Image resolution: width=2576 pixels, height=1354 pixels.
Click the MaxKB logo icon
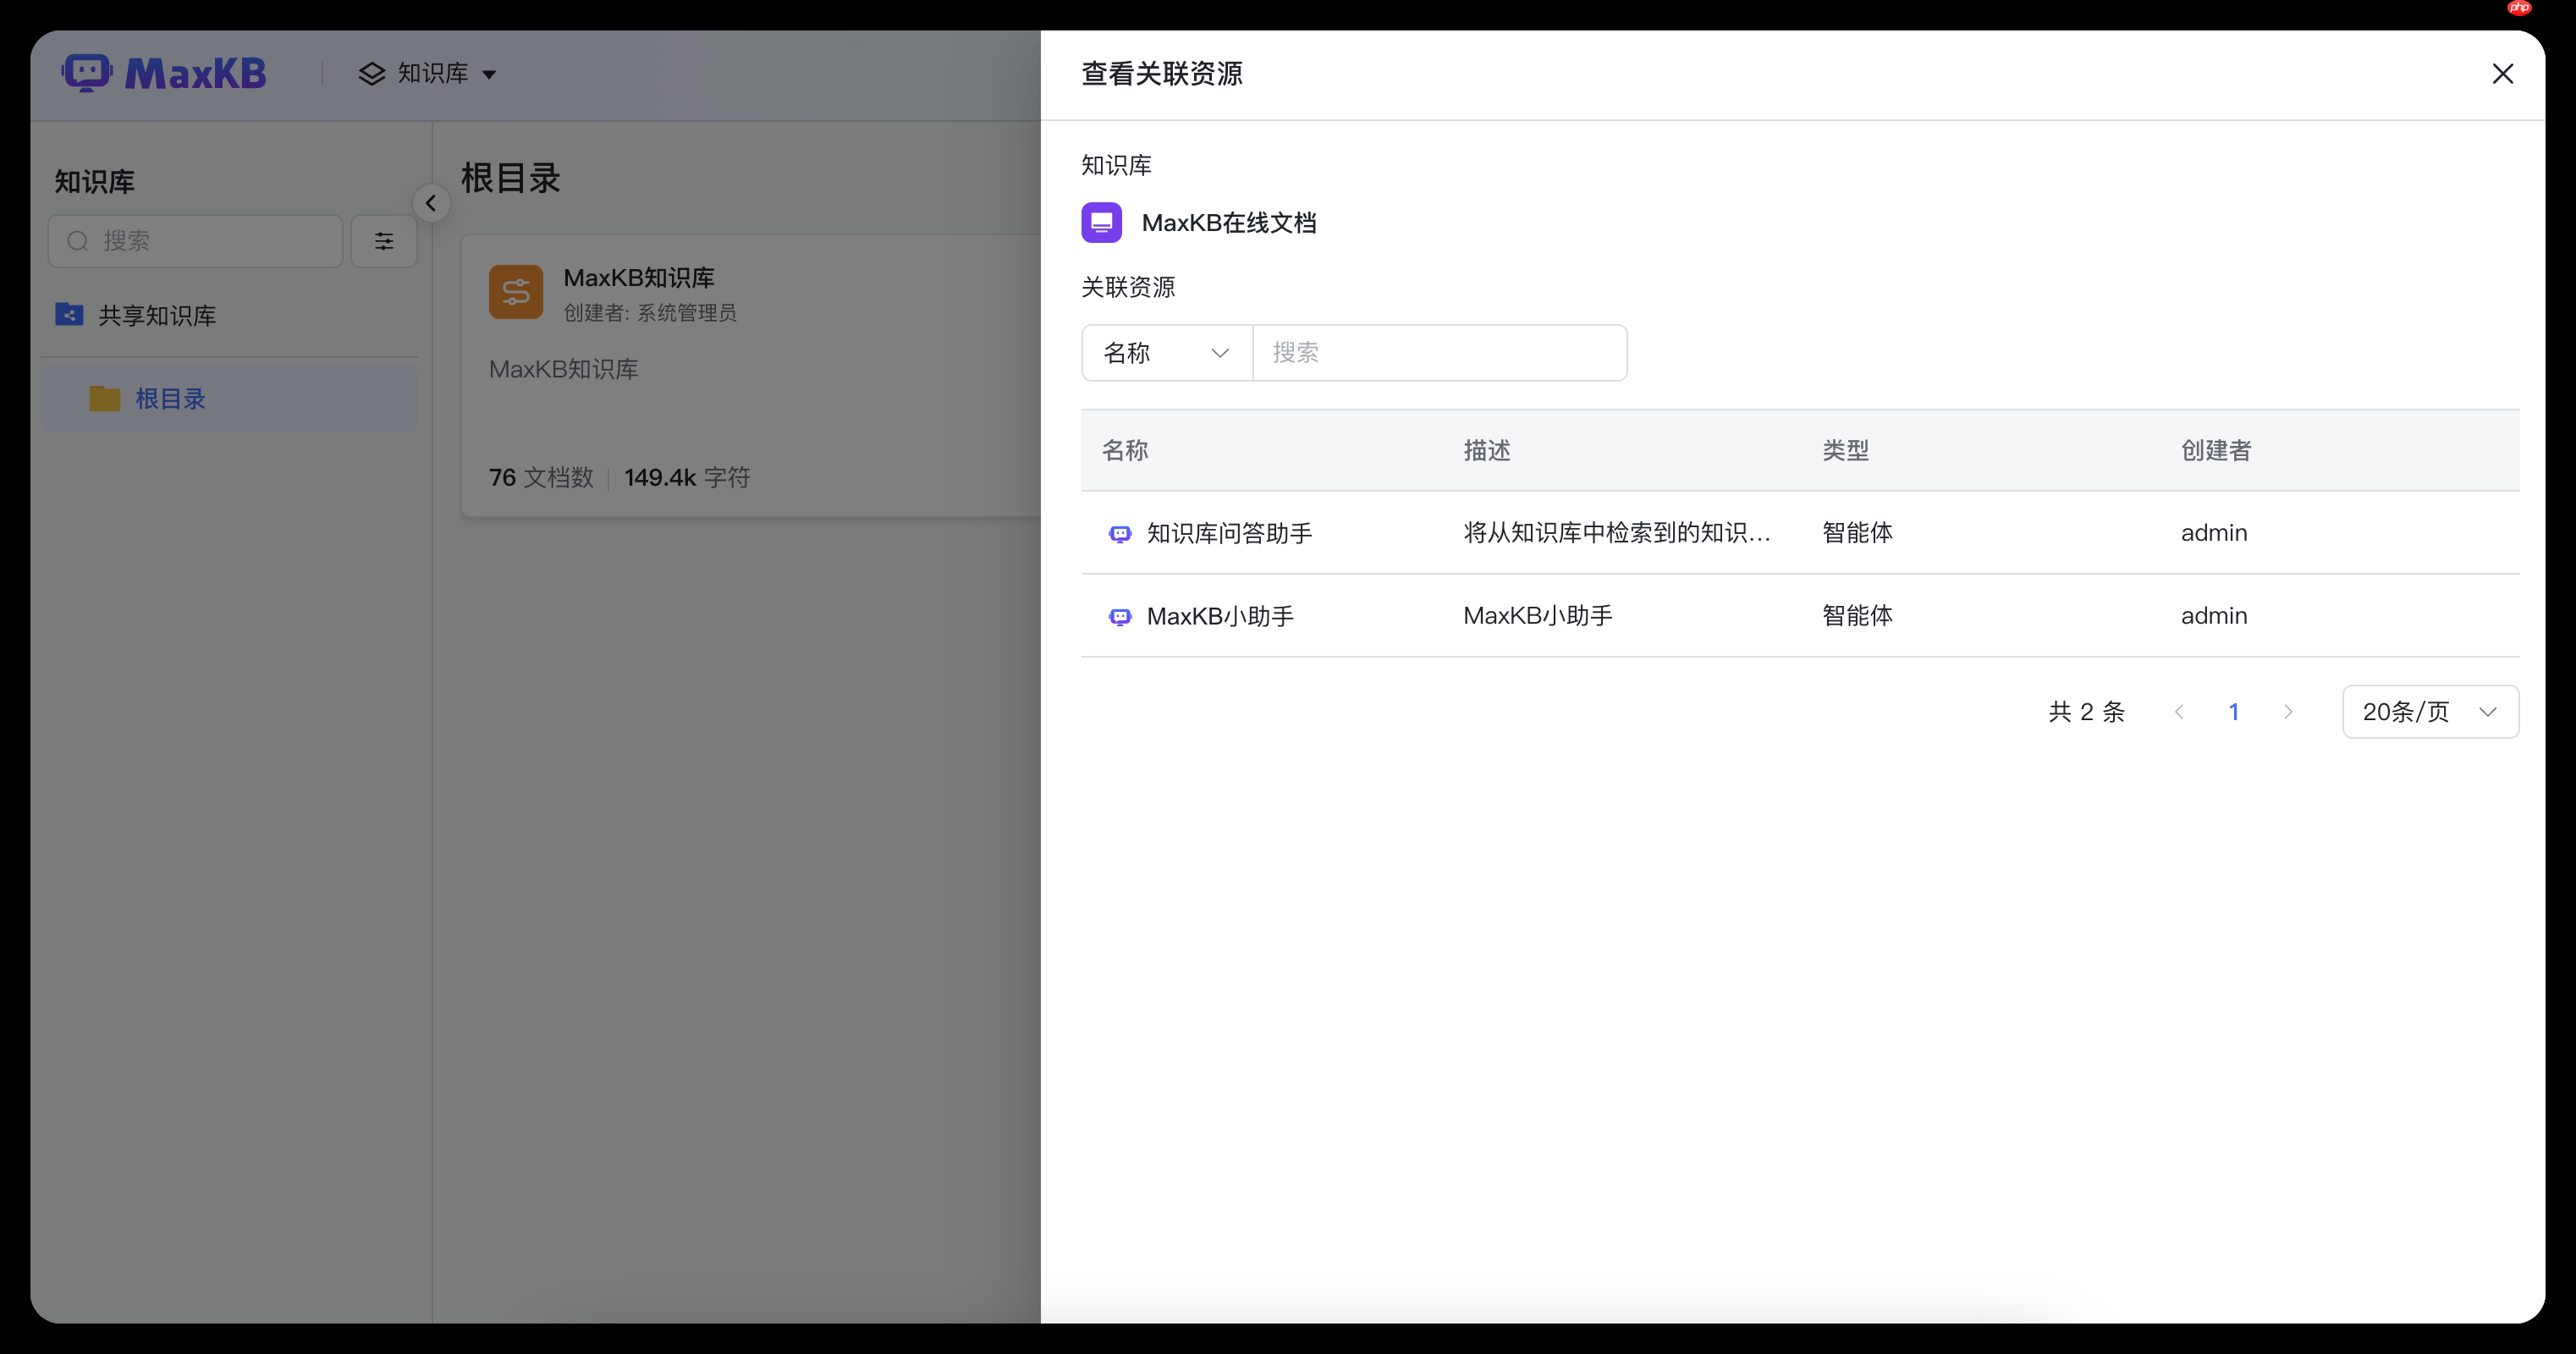tap(87, 72)
